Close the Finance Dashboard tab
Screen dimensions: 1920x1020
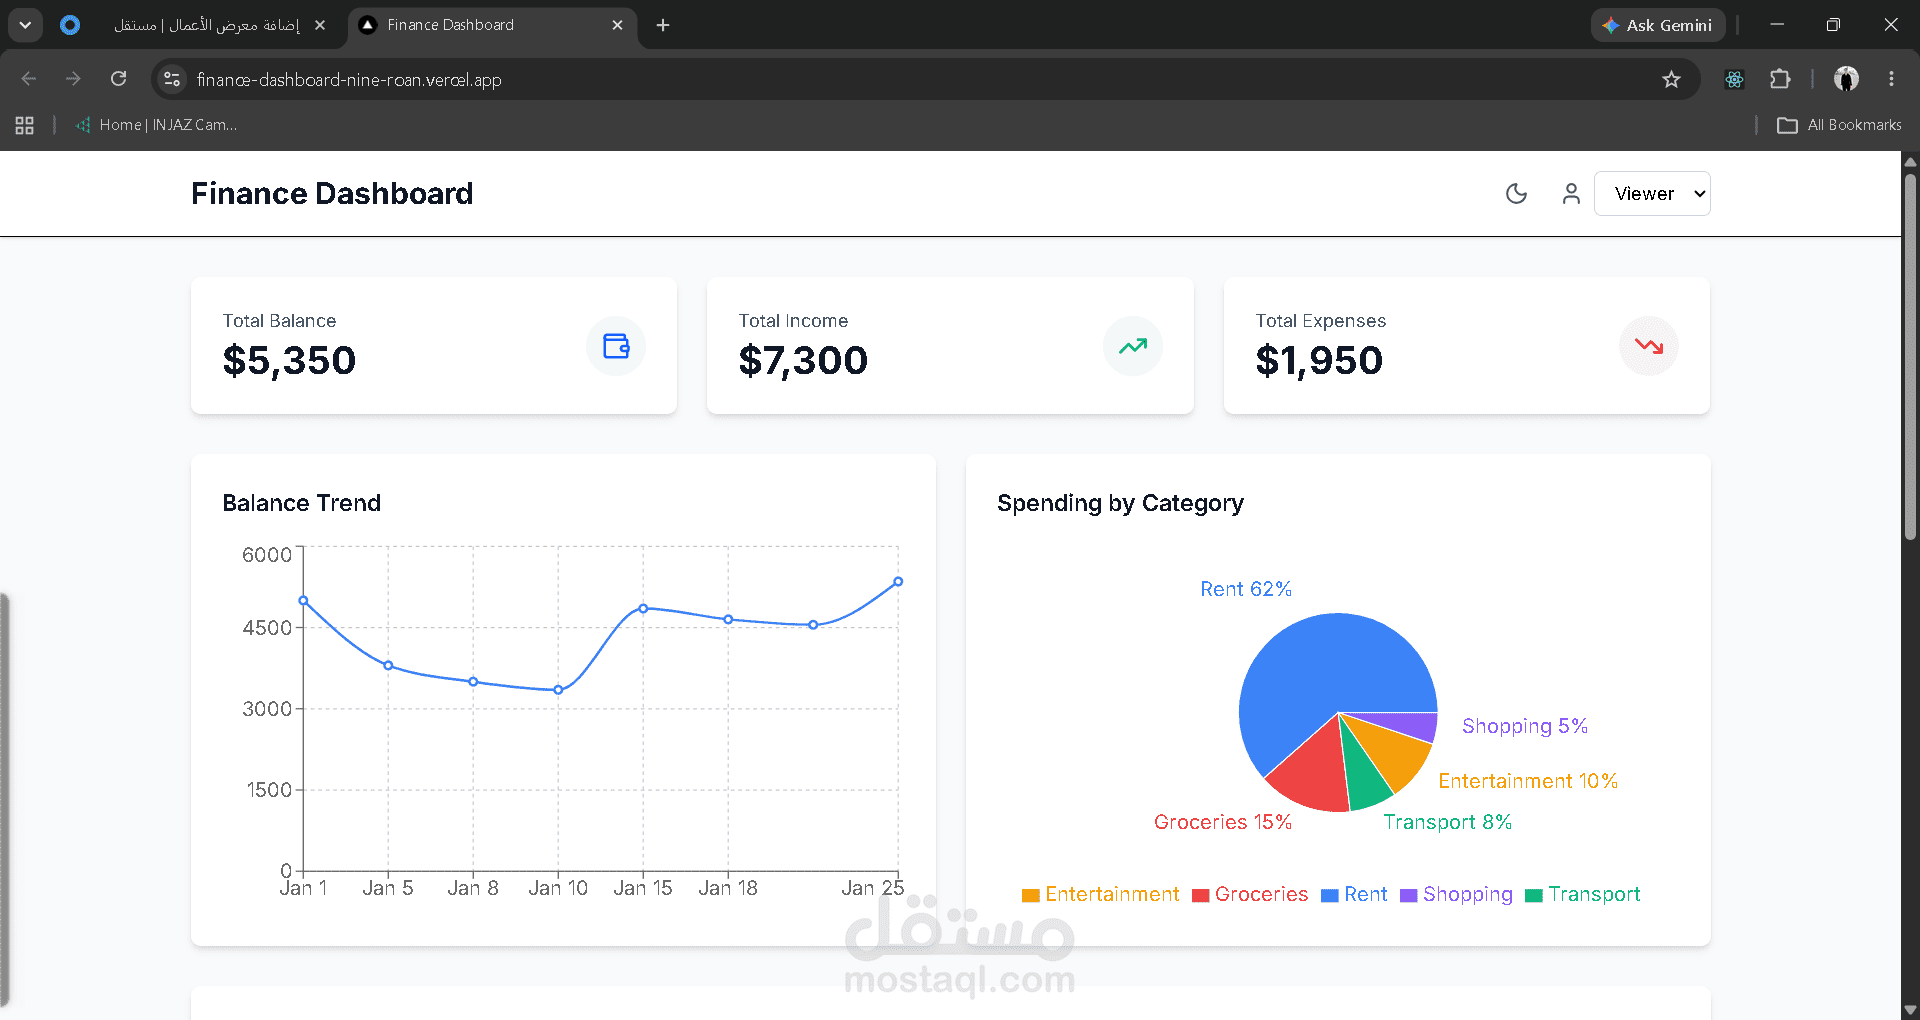point(617,25)
